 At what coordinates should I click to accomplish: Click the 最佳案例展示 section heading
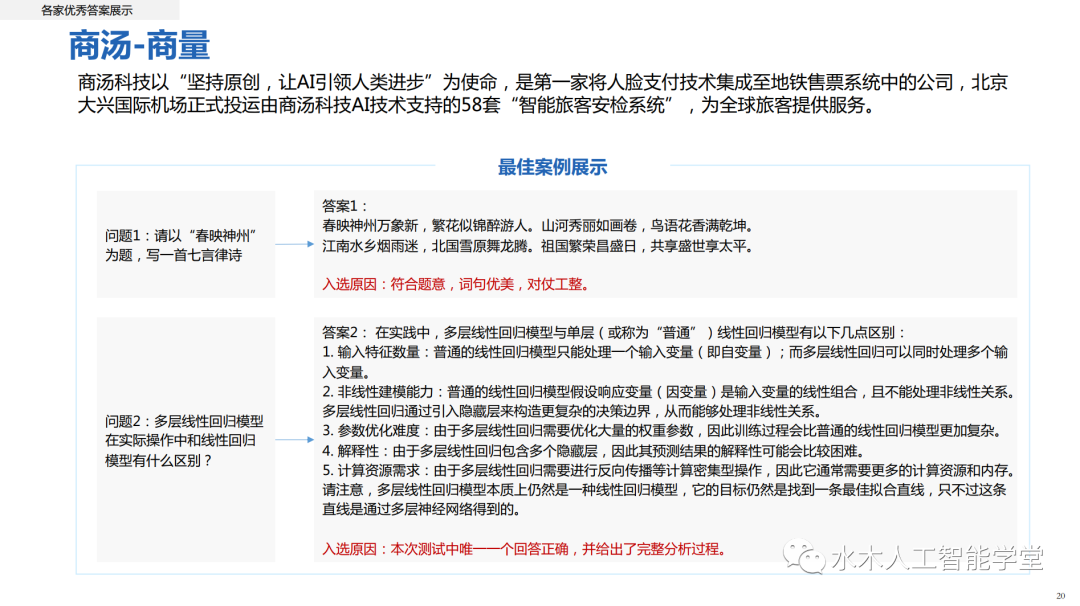point(552,167)
